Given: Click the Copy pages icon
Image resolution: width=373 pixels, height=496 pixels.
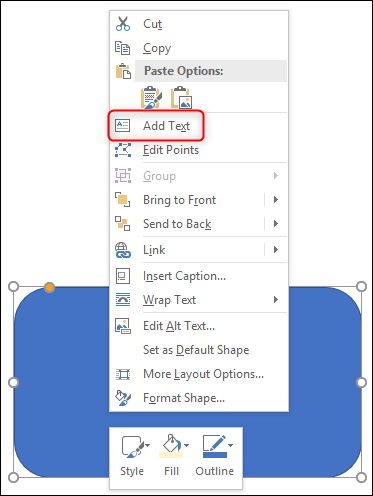Looking at the screenshot, I should 123,48.
